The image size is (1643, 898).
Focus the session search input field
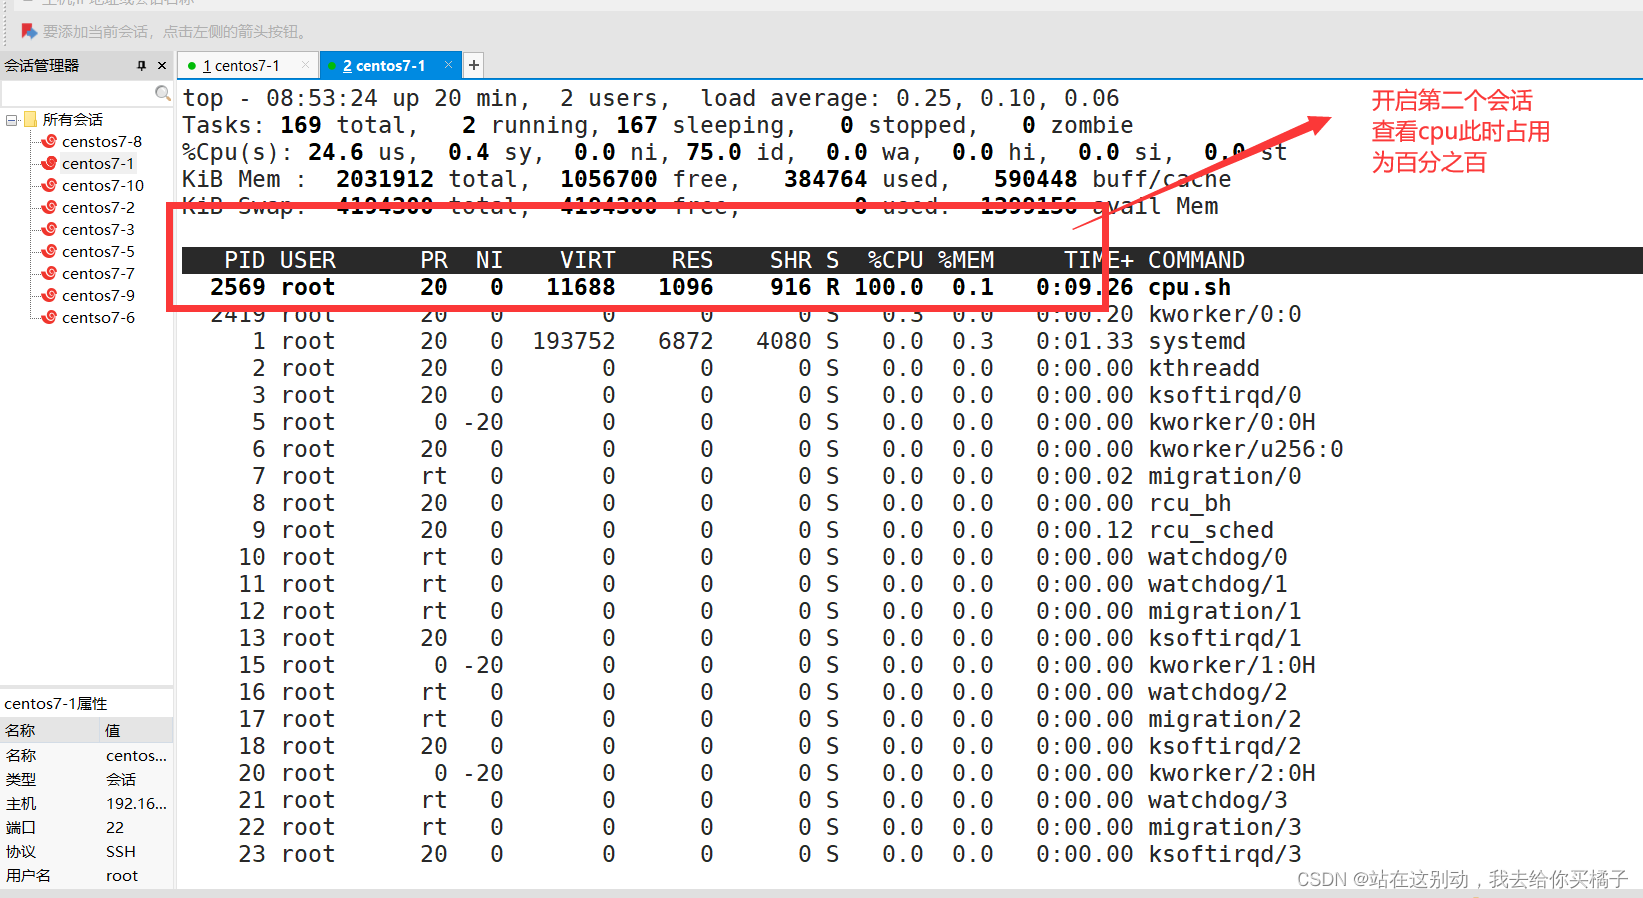tap(78, 93)
